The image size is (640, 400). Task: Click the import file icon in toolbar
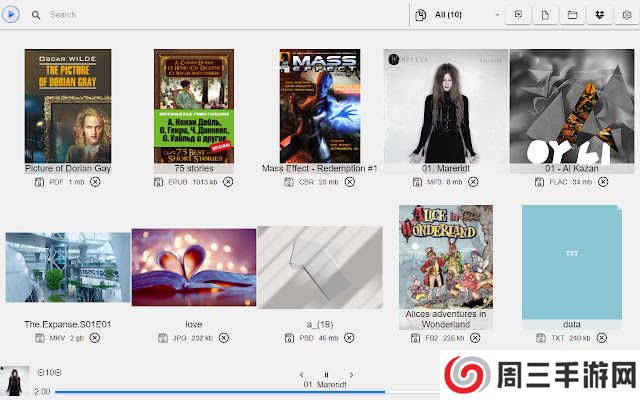[x=518, y=15]
